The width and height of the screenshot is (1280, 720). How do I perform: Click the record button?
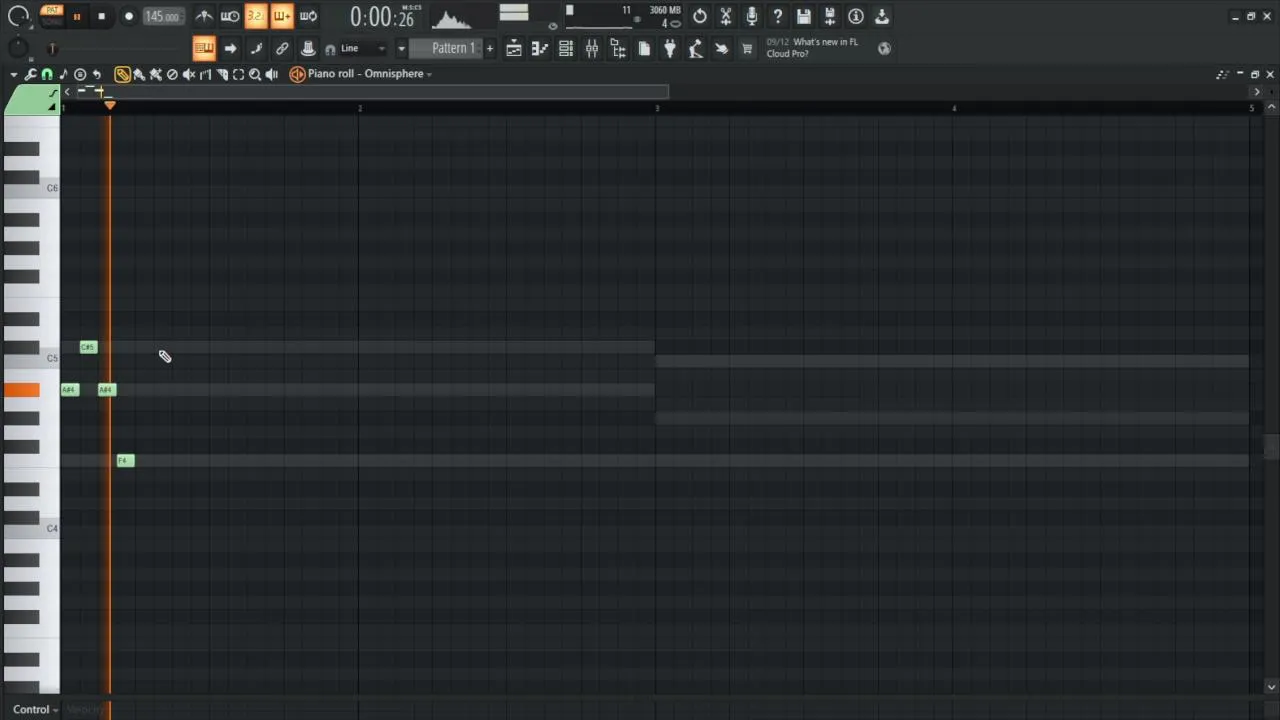(128, 16)
